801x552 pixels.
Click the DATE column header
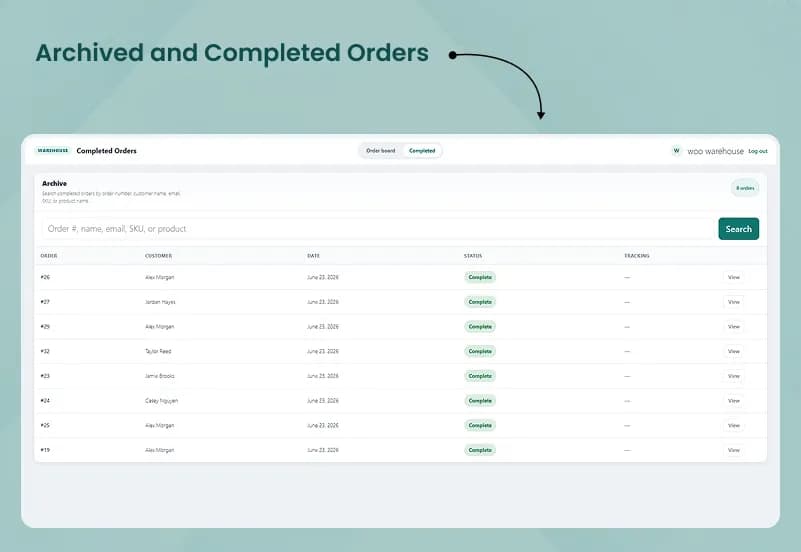(x=314, y=255)
